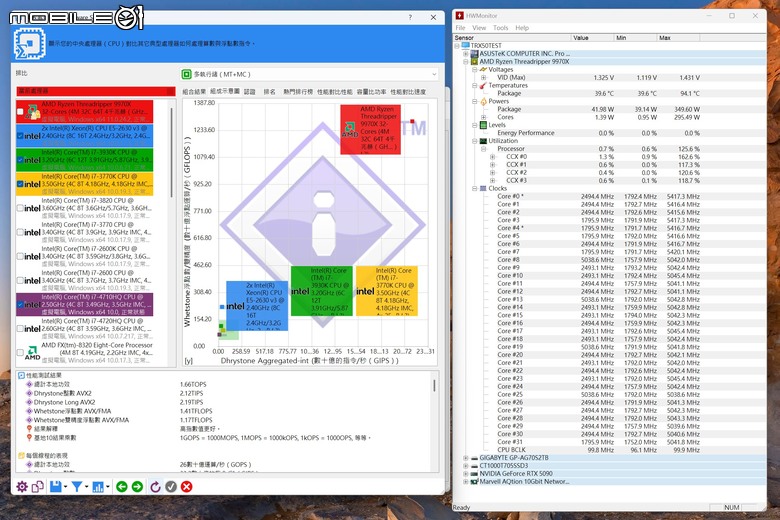Check the AMD FX-8320 checkbox
780x520 pixels.
point(20,353)
